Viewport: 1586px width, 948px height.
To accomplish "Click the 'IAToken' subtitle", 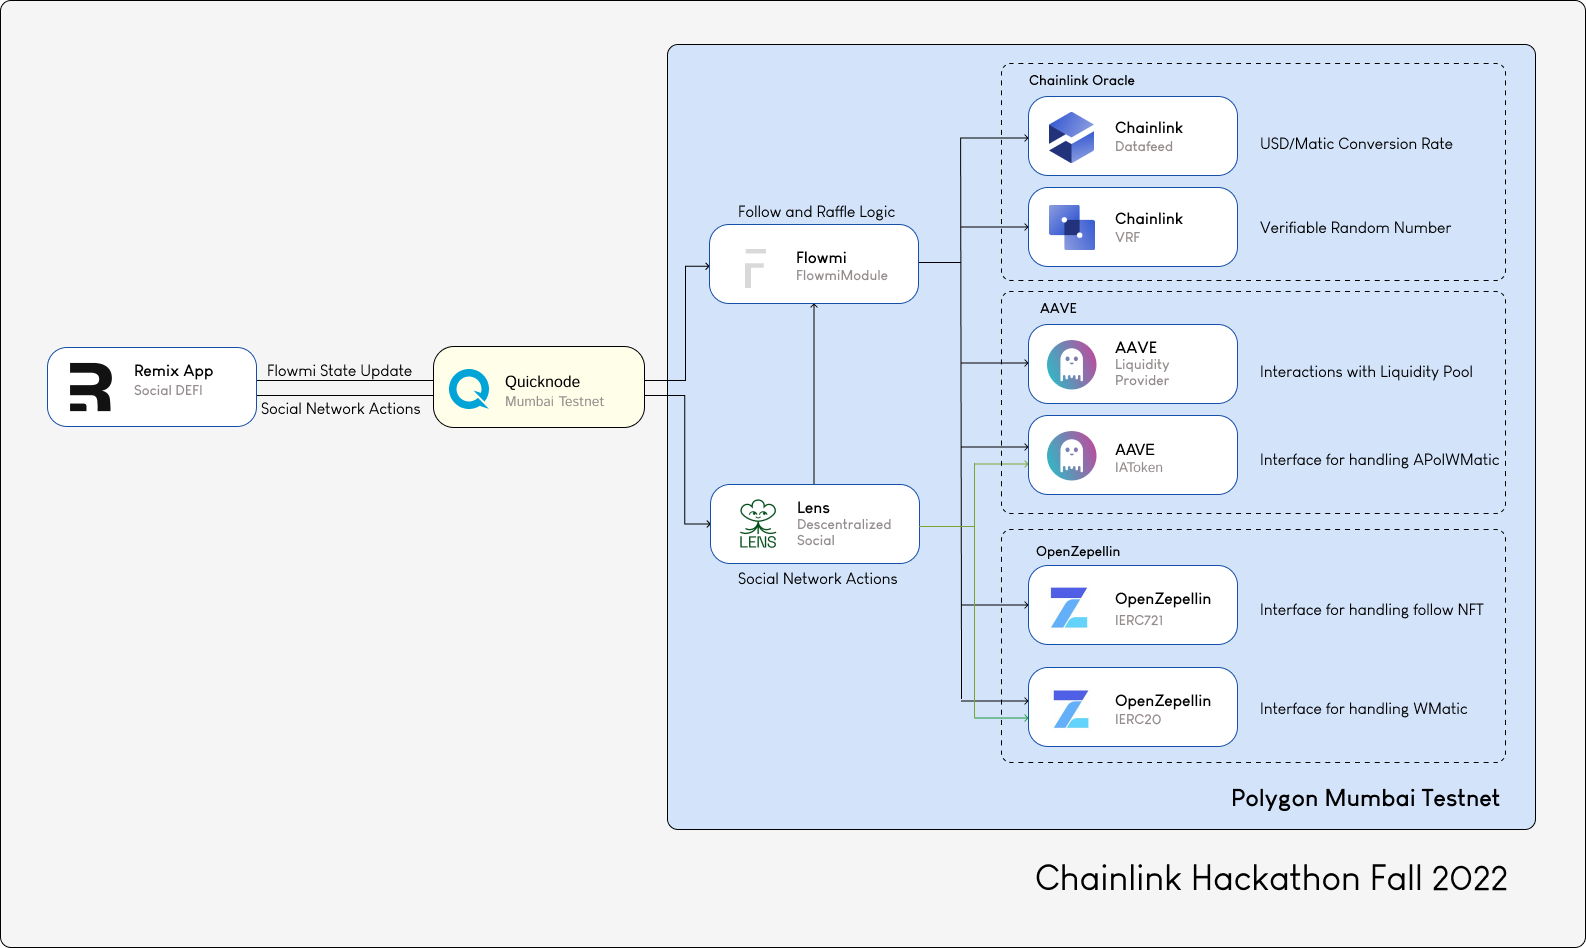I will coord(1139,468).
